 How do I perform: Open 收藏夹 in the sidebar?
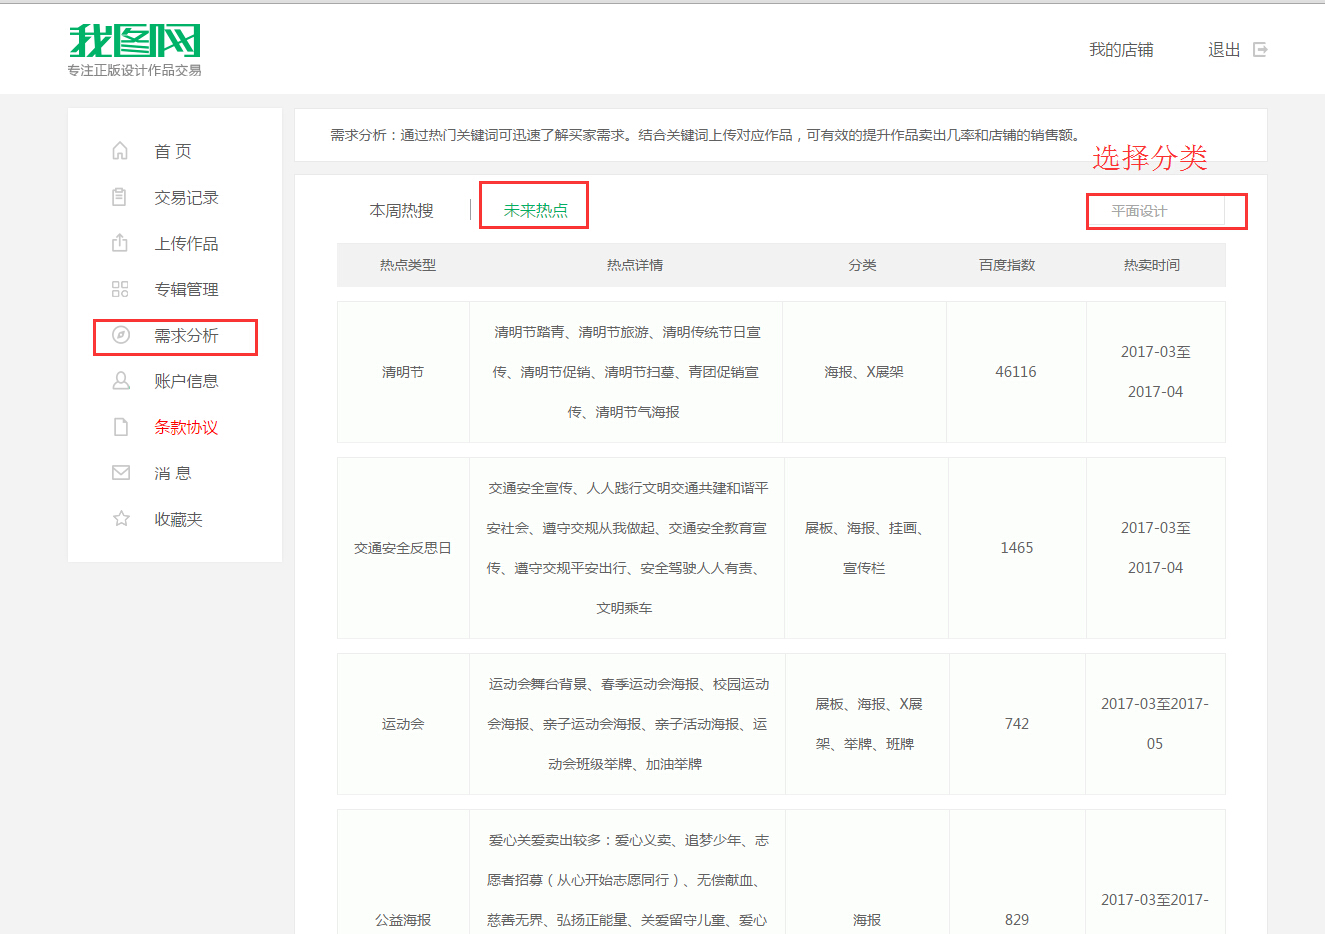point(178,519)
